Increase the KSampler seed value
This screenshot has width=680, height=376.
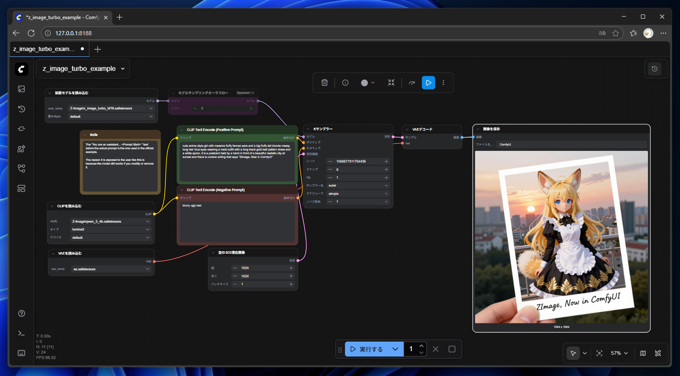[x=386, y=161]
